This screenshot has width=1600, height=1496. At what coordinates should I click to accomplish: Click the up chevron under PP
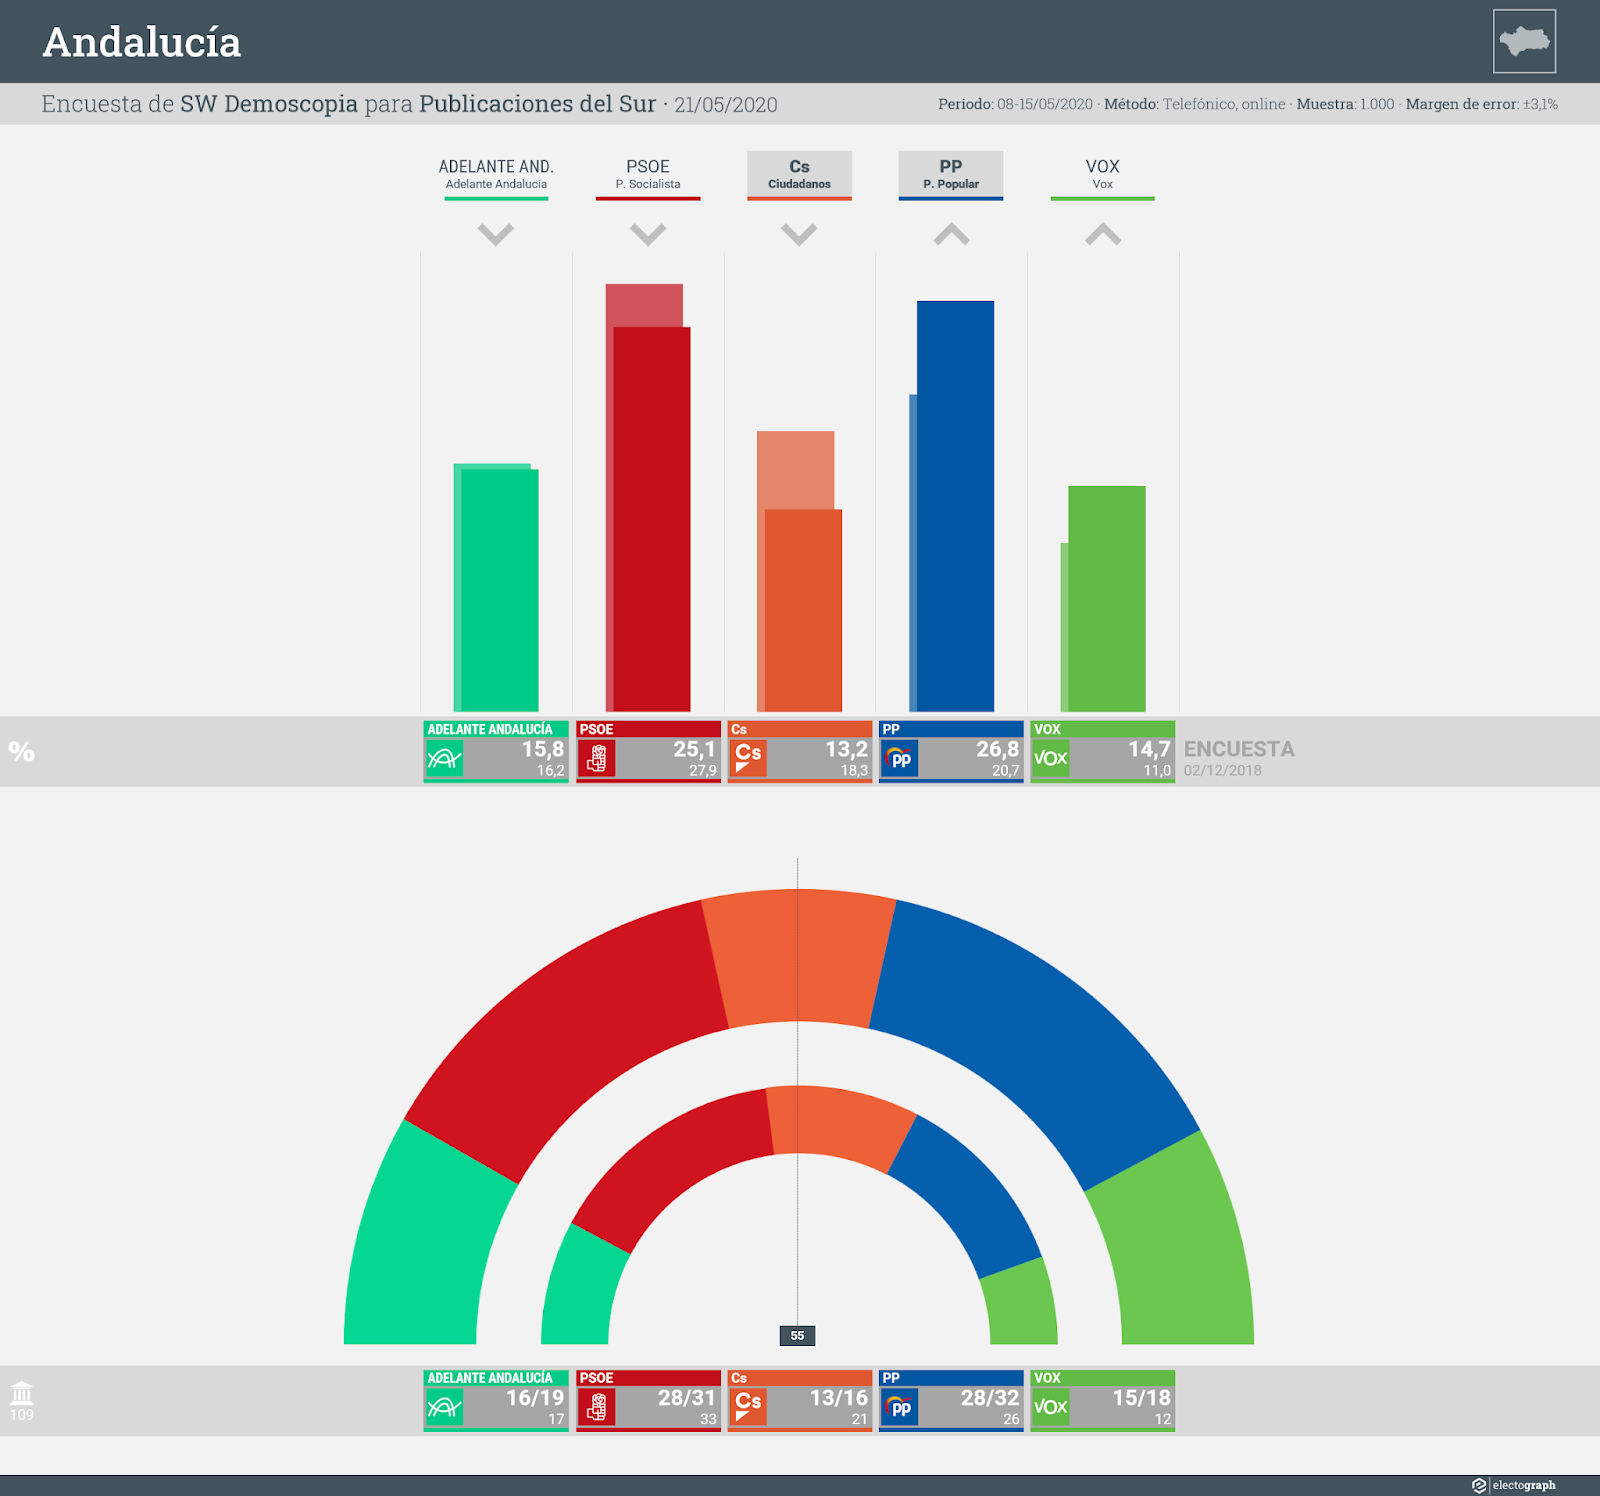tap(951, 234)
